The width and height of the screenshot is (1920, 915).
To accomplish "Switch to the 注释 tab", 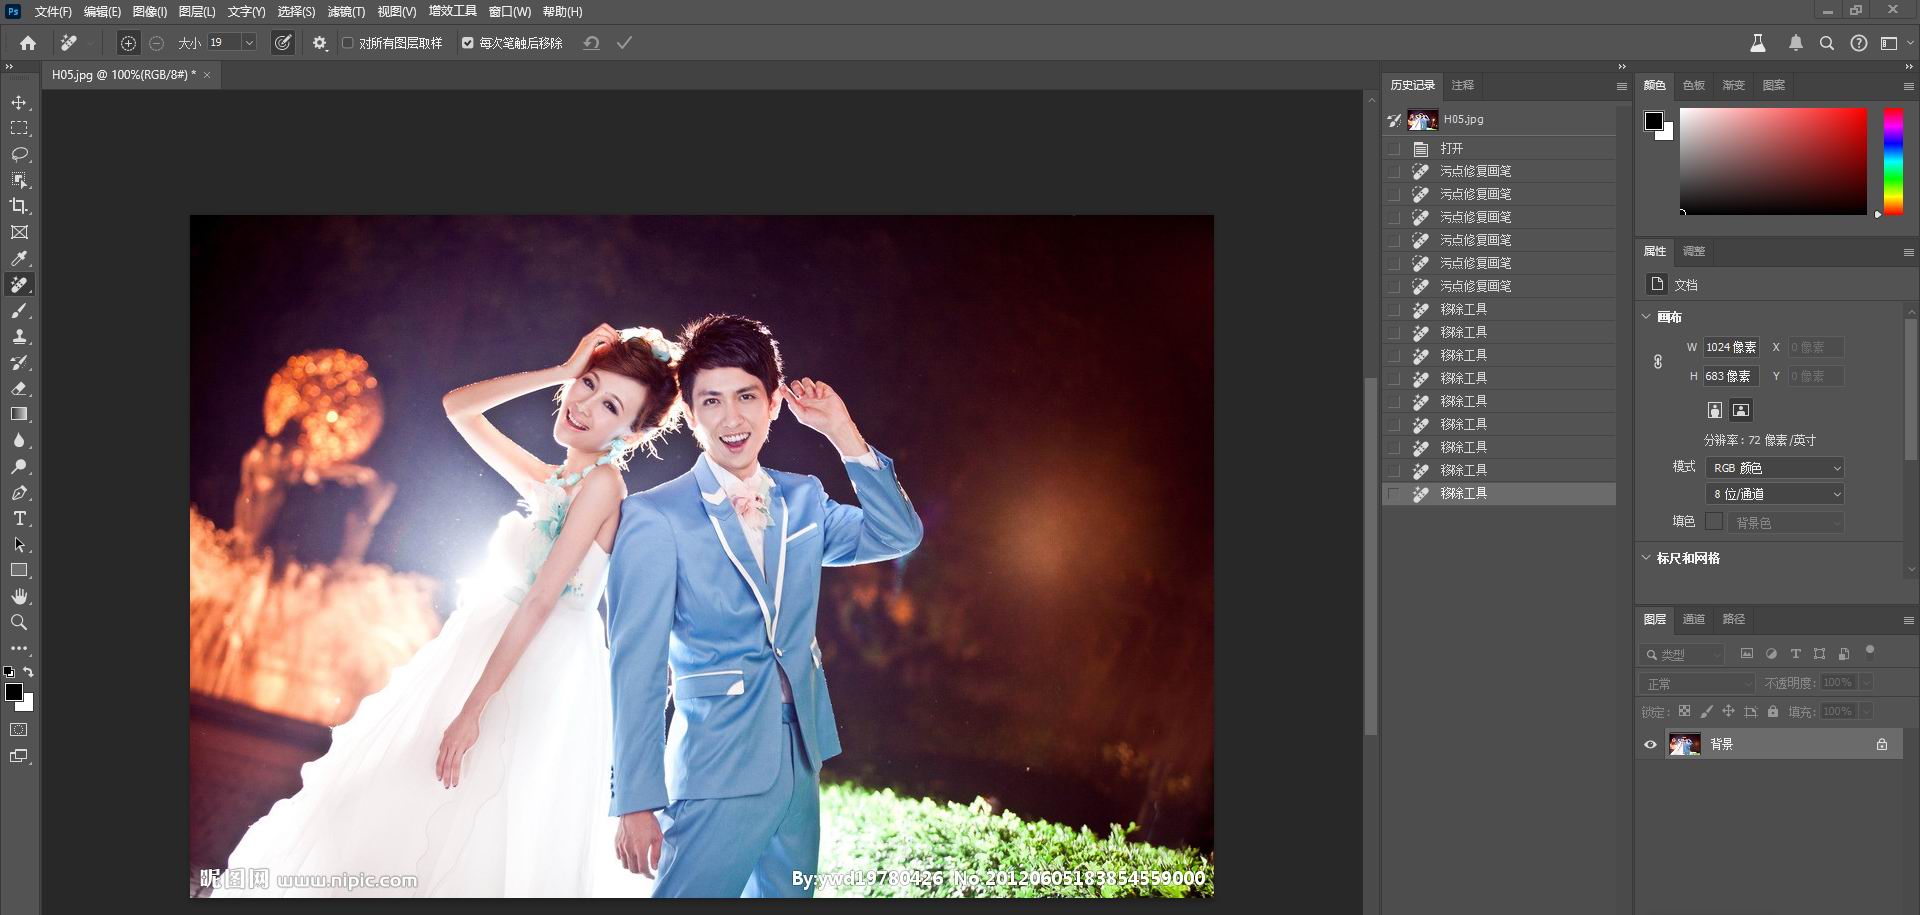I will (x=1462, y=85).
